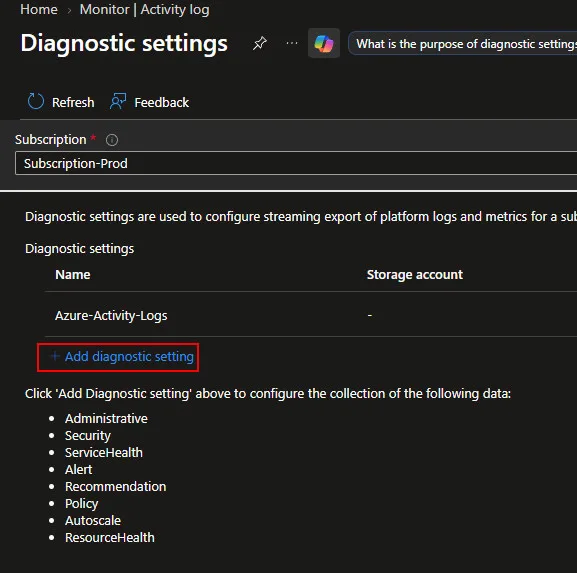Viewport: 577px width, 573px height.
Task: Click the Diagnostic settings page title
Action: [124, 43]
